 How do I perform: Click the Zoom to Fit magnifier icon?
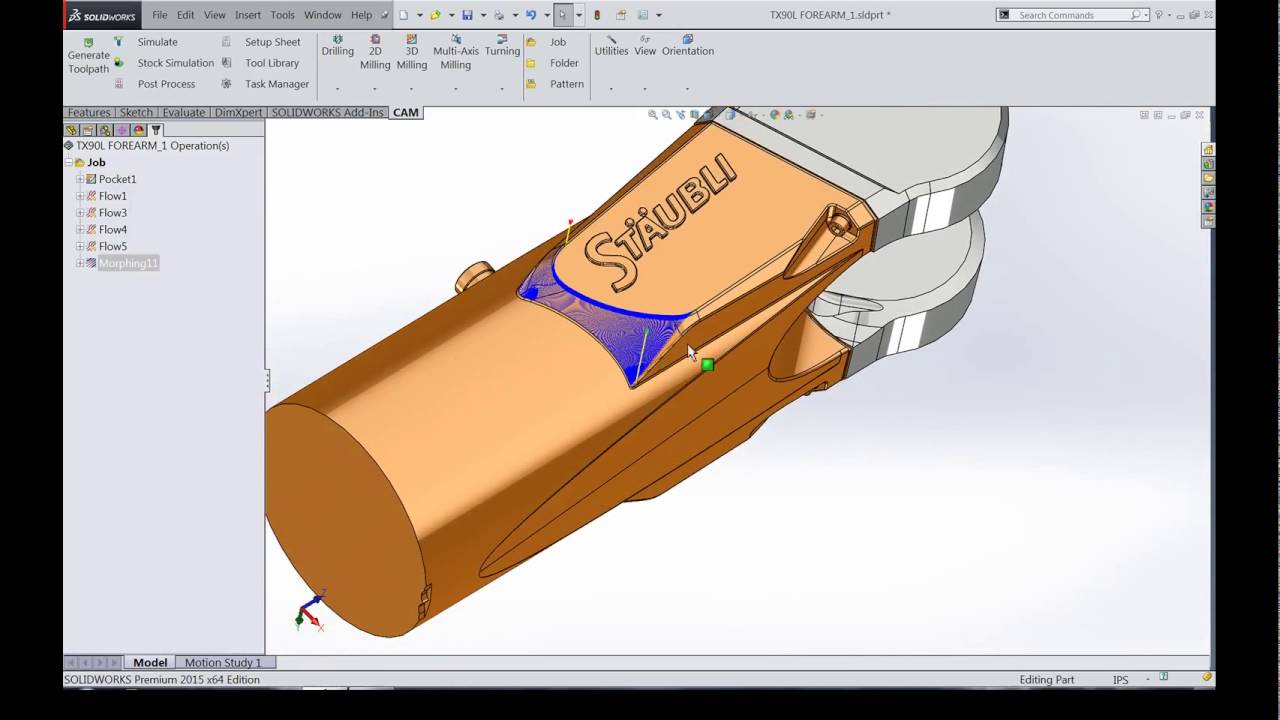pos(653,115)
